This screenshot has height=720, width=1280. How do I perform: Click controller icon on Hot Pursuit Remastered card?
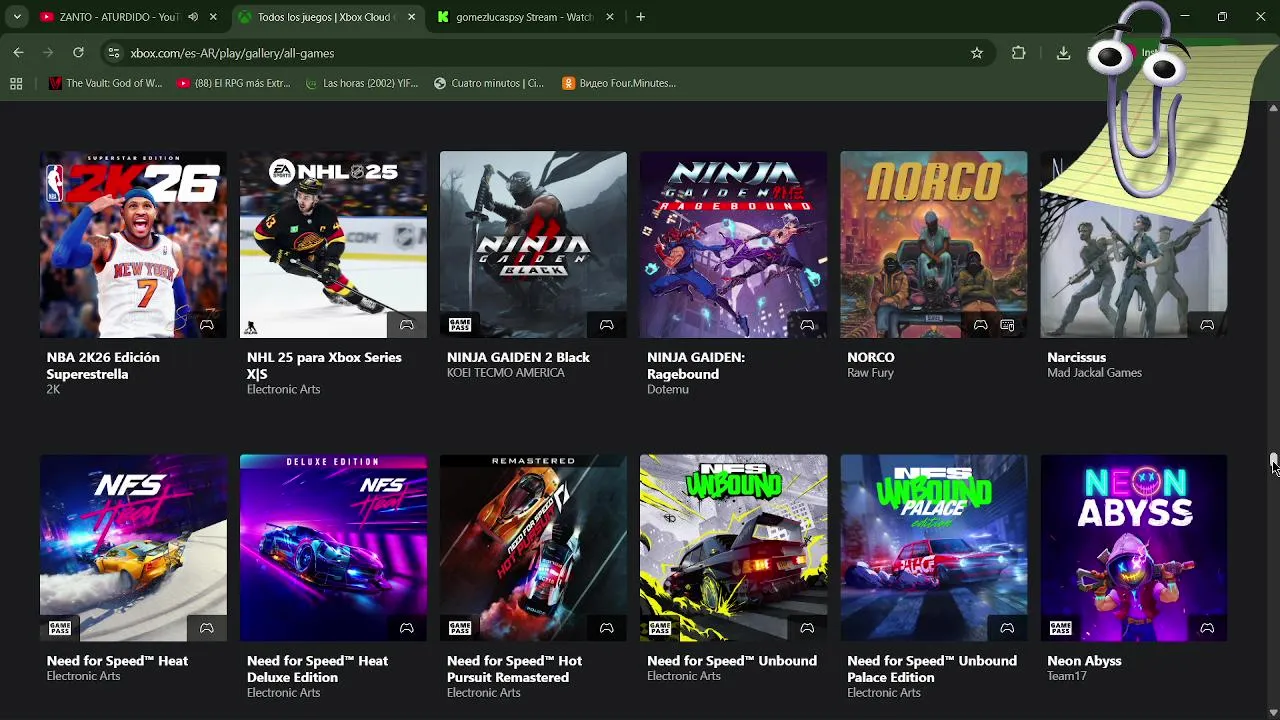tap(607, 628)
